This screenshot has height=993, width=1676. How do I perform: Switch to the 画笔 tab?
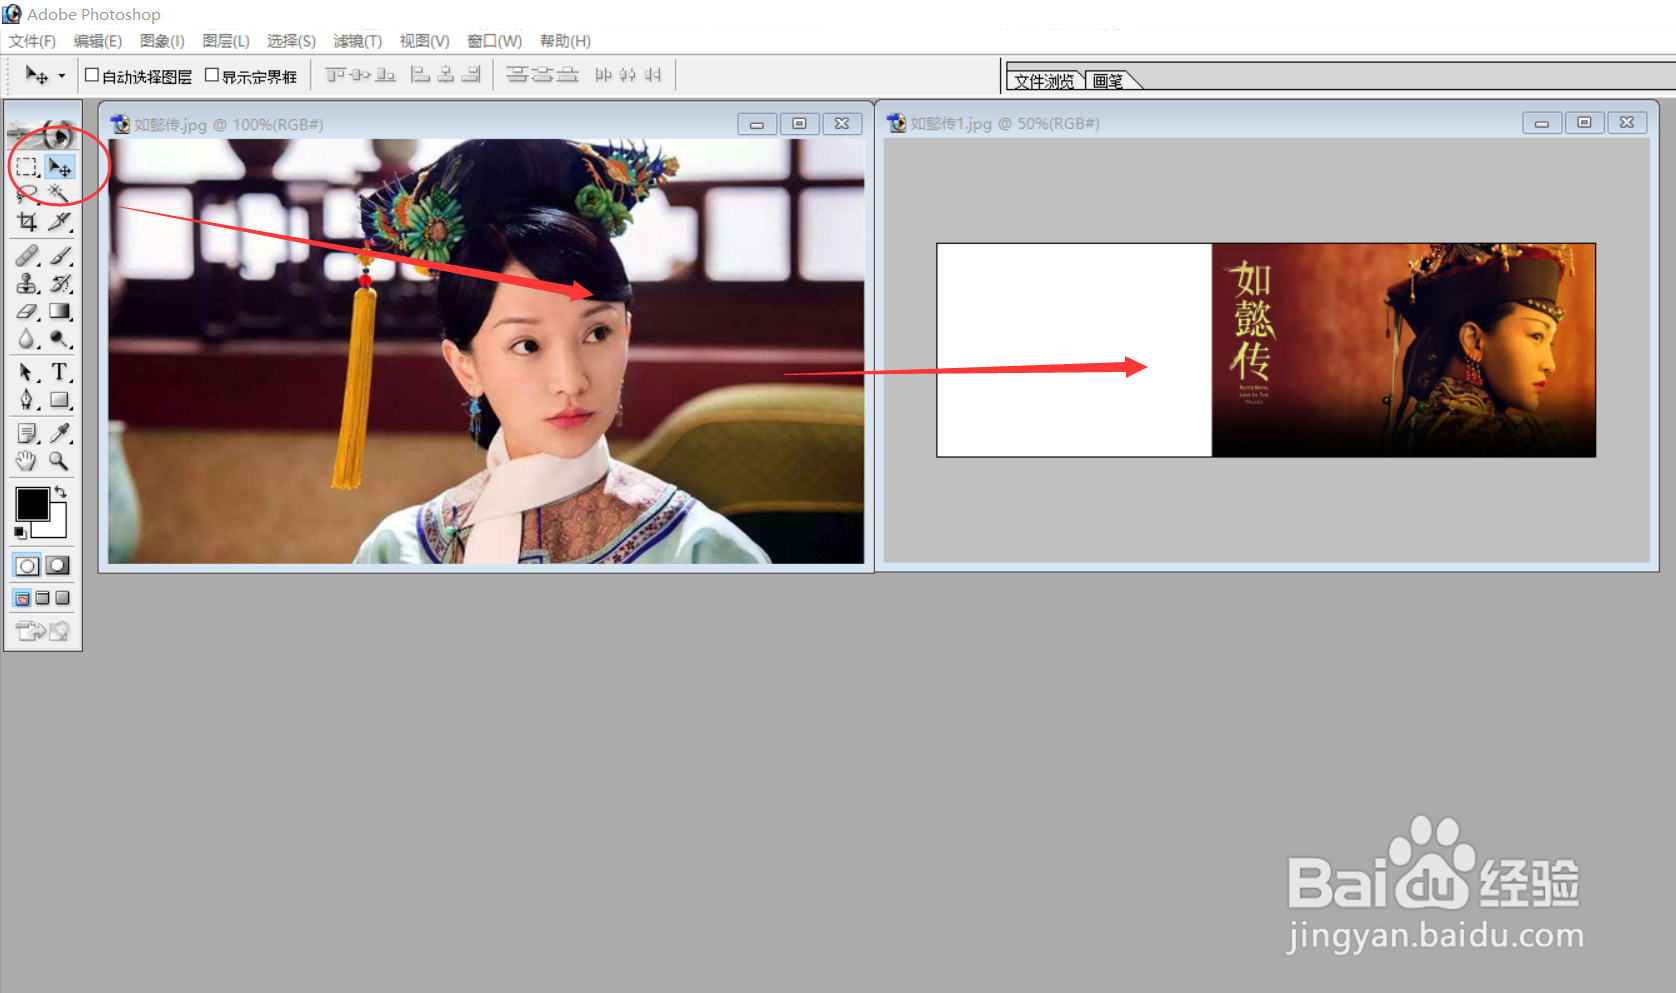pyautogui.click(x=1109, y=81)
